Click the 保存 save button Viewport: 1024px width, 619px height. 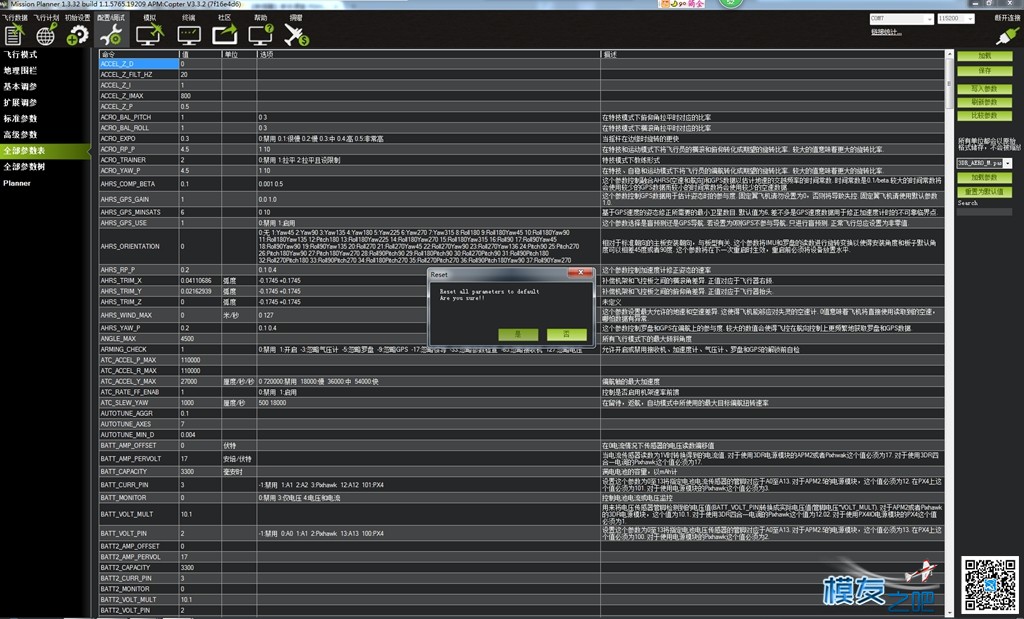coord(985,71)
